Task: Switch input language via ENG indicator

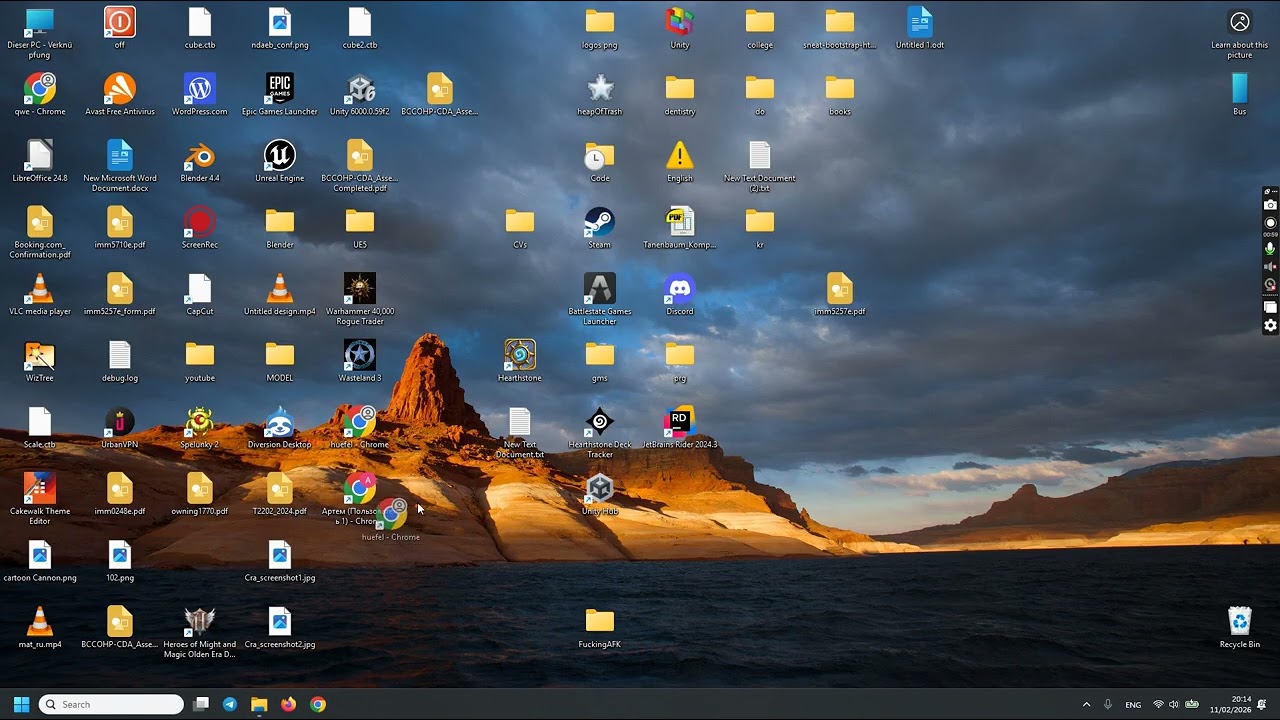Action: (1133, 704)
